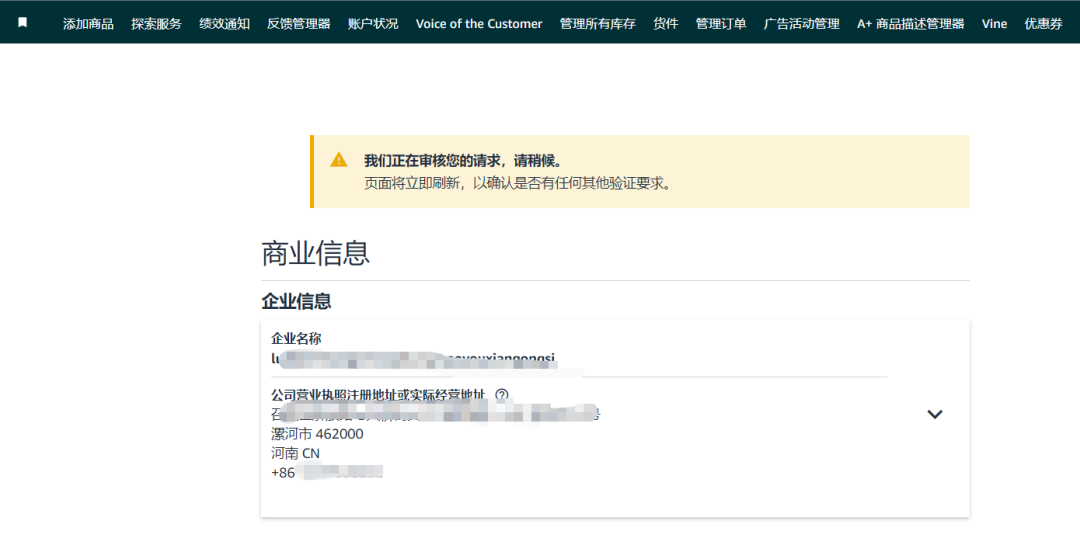Open Voice of the Customer
Screen dimensions: 1080x538
coord(479,24)
